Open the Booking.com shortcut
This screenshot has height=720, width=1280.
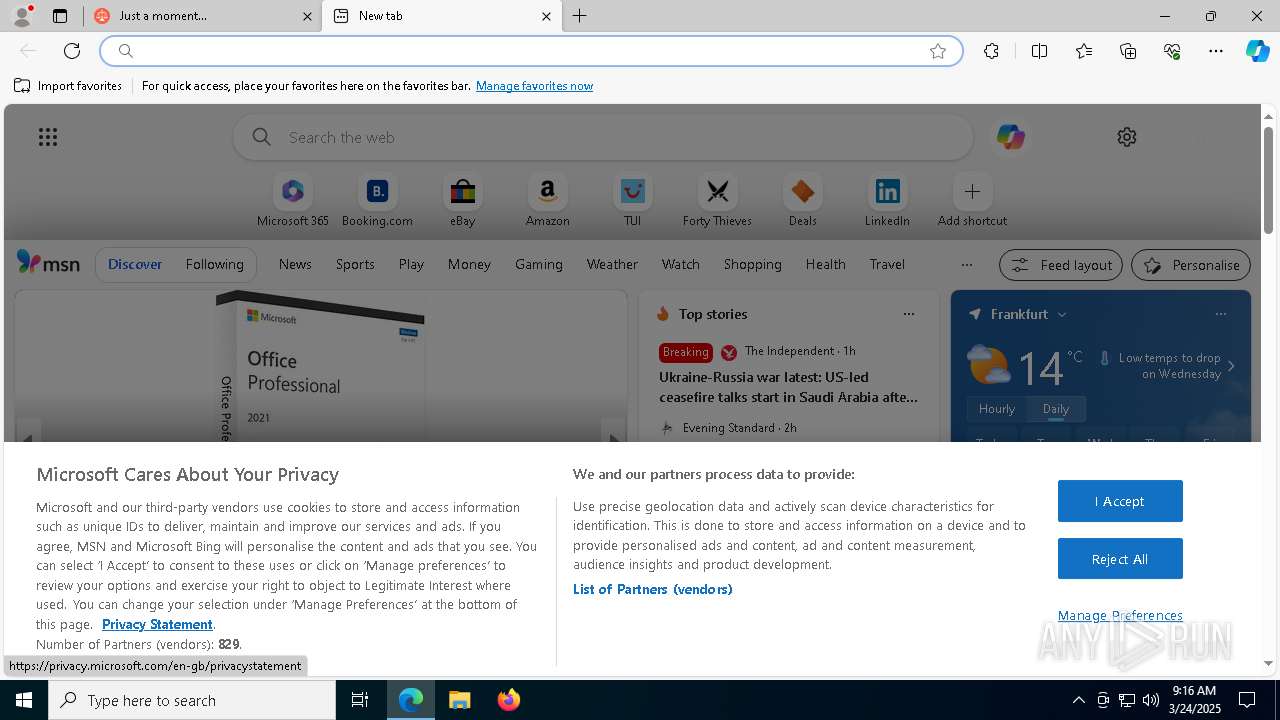tap(377, 201)
